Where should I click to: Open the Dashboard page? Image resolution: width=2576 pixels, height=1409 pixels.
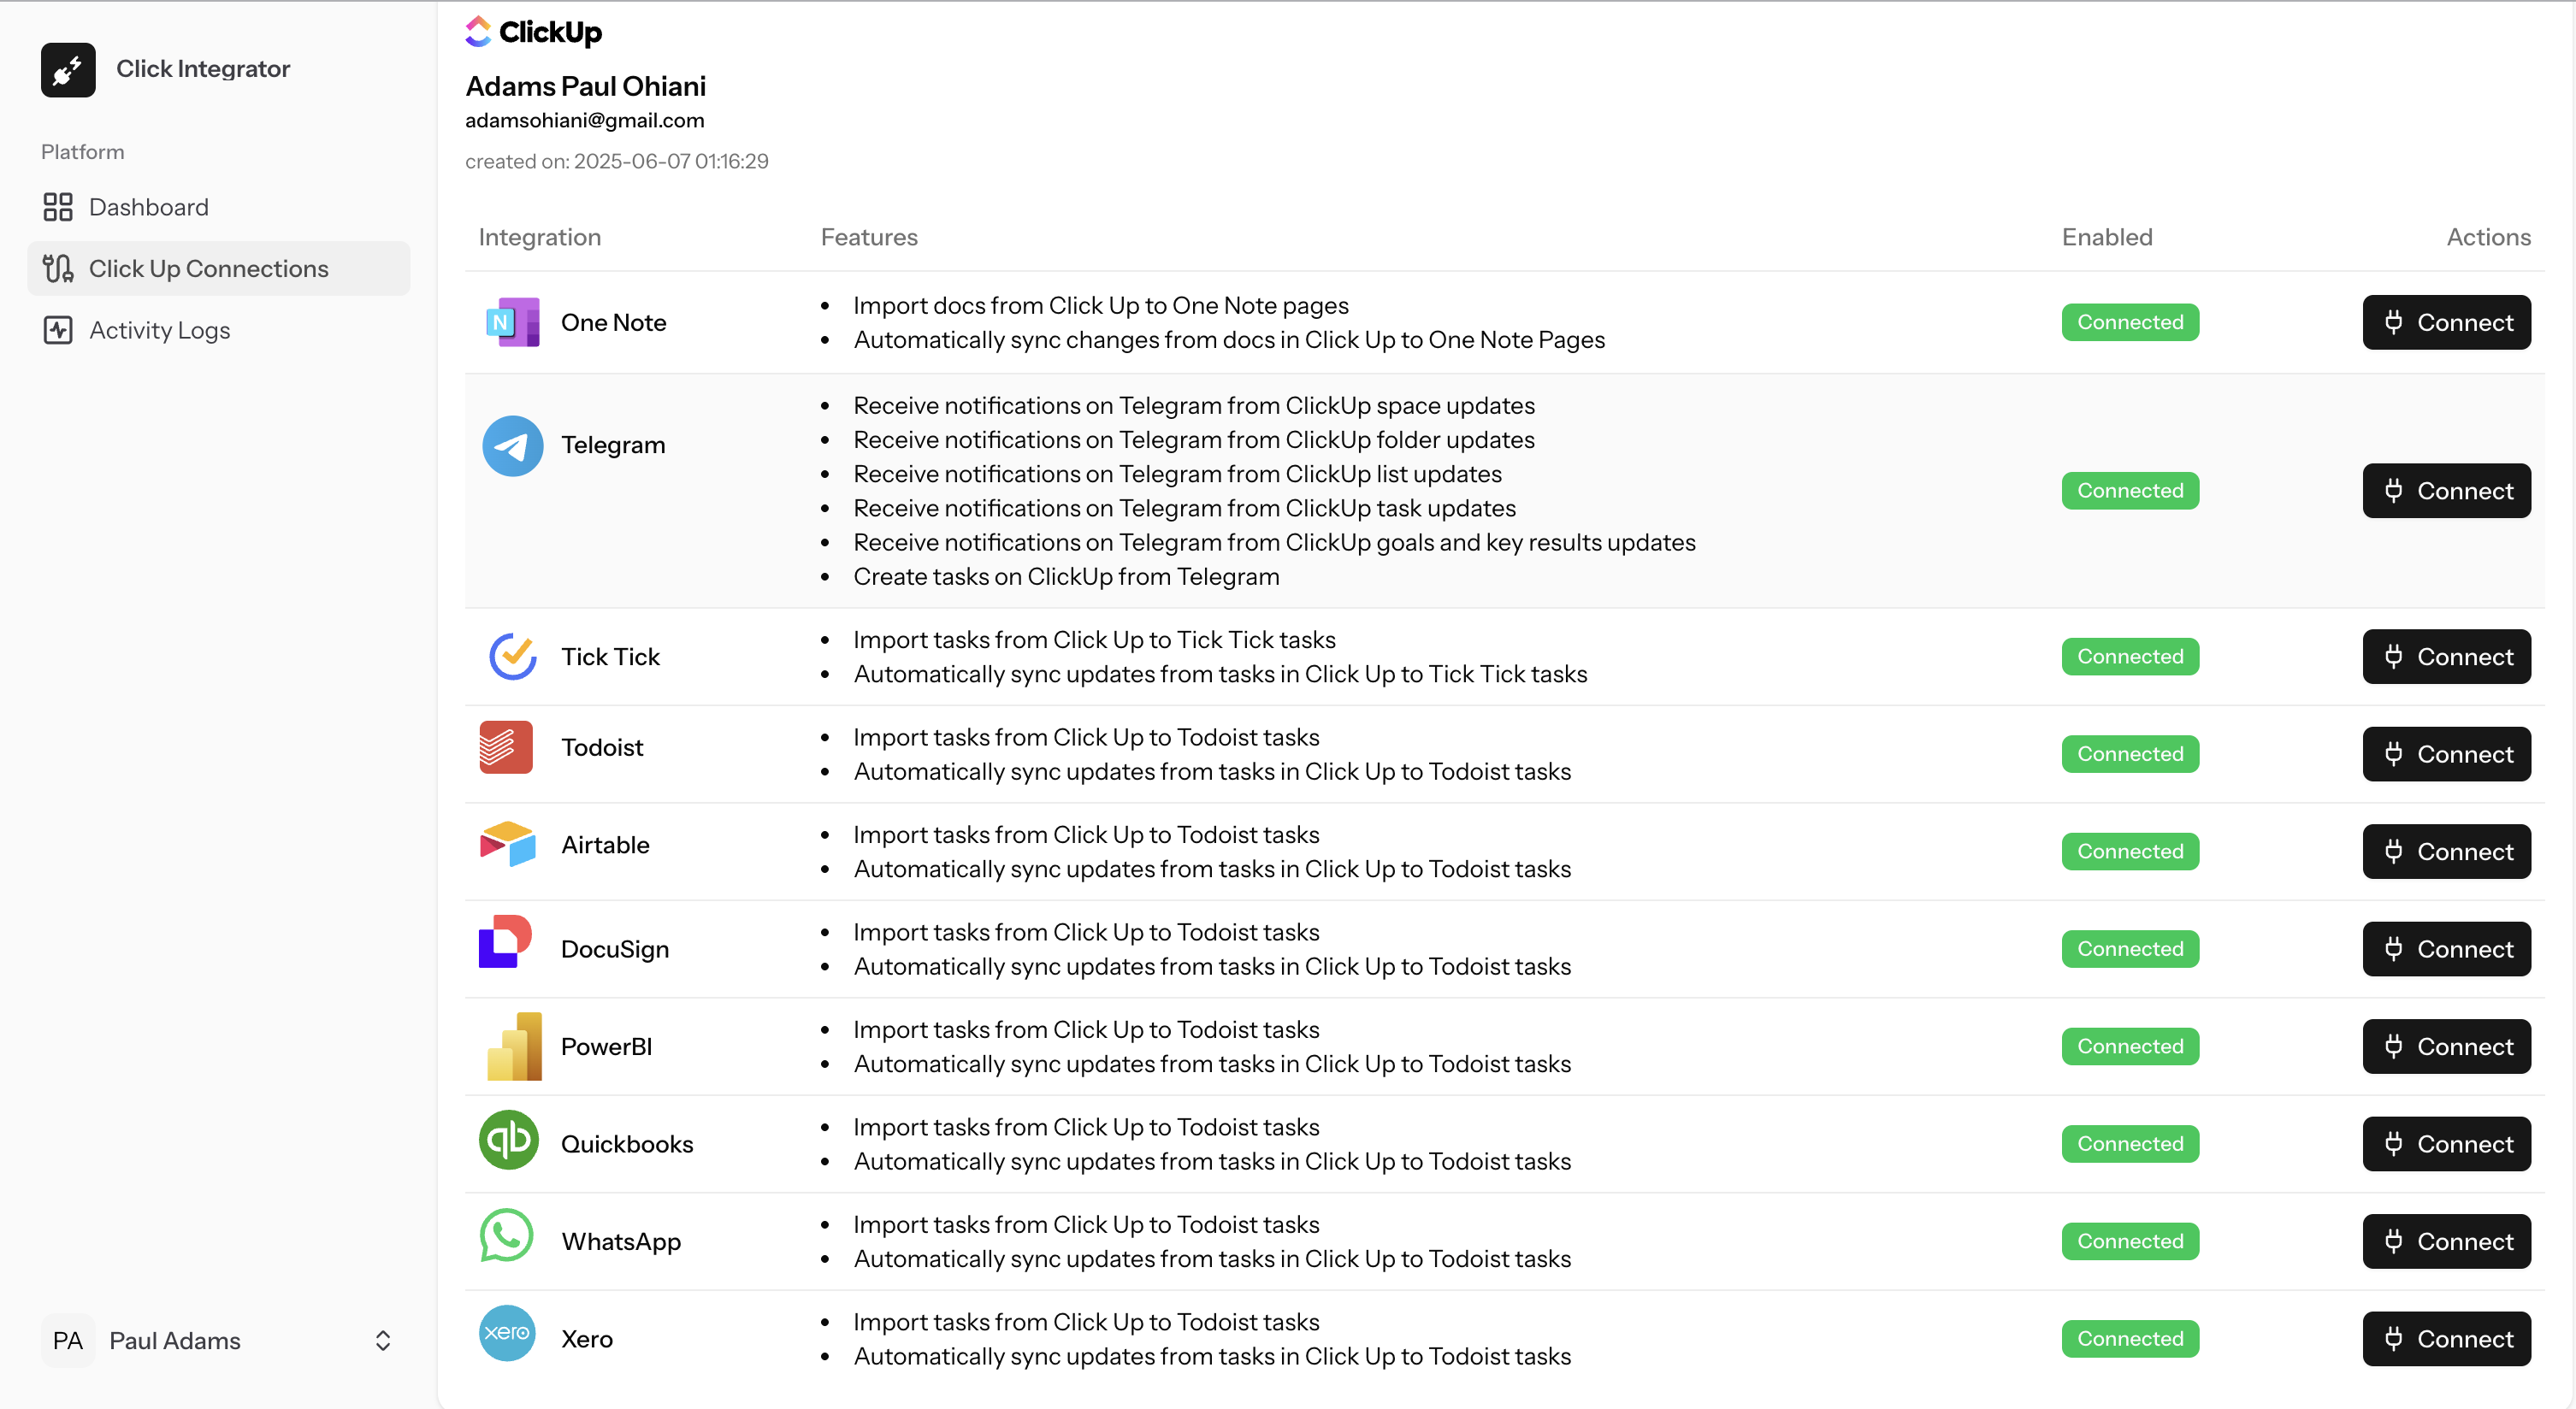click(218, 207)
